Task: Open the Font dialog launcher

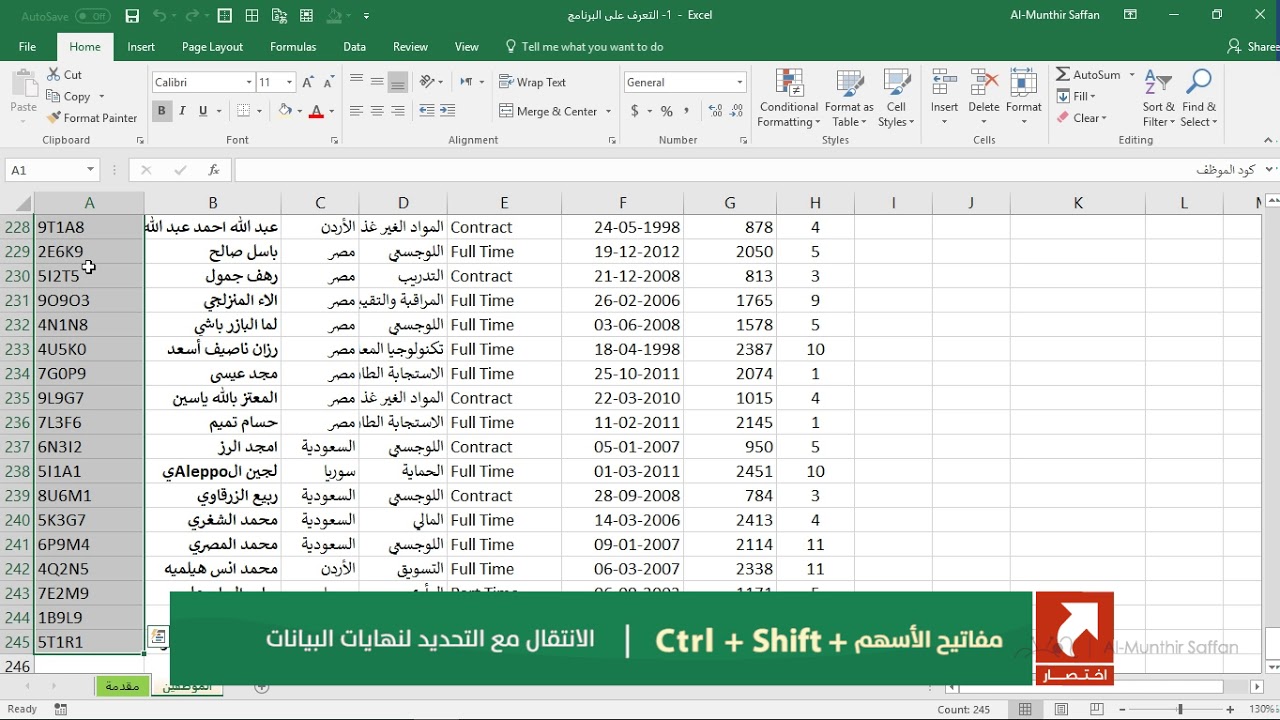Action: pyautogui.click(x=335, y=141)
